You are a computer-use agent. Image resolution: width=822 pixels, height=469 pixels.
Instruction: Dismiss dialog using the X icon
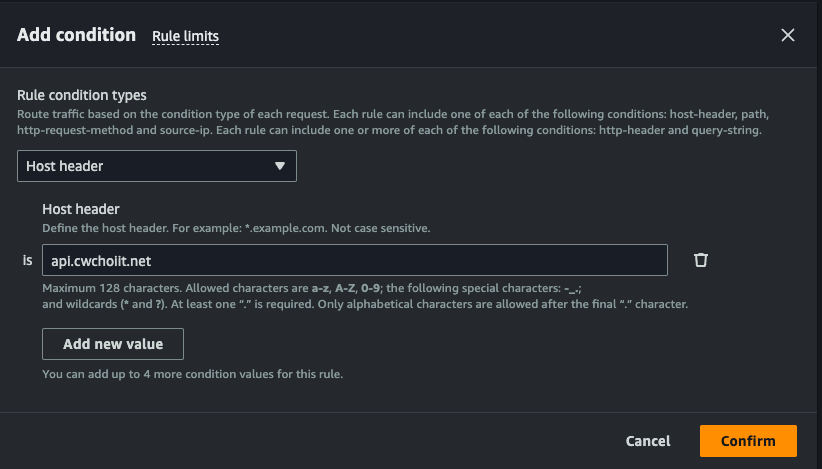(x=787, y=35)
